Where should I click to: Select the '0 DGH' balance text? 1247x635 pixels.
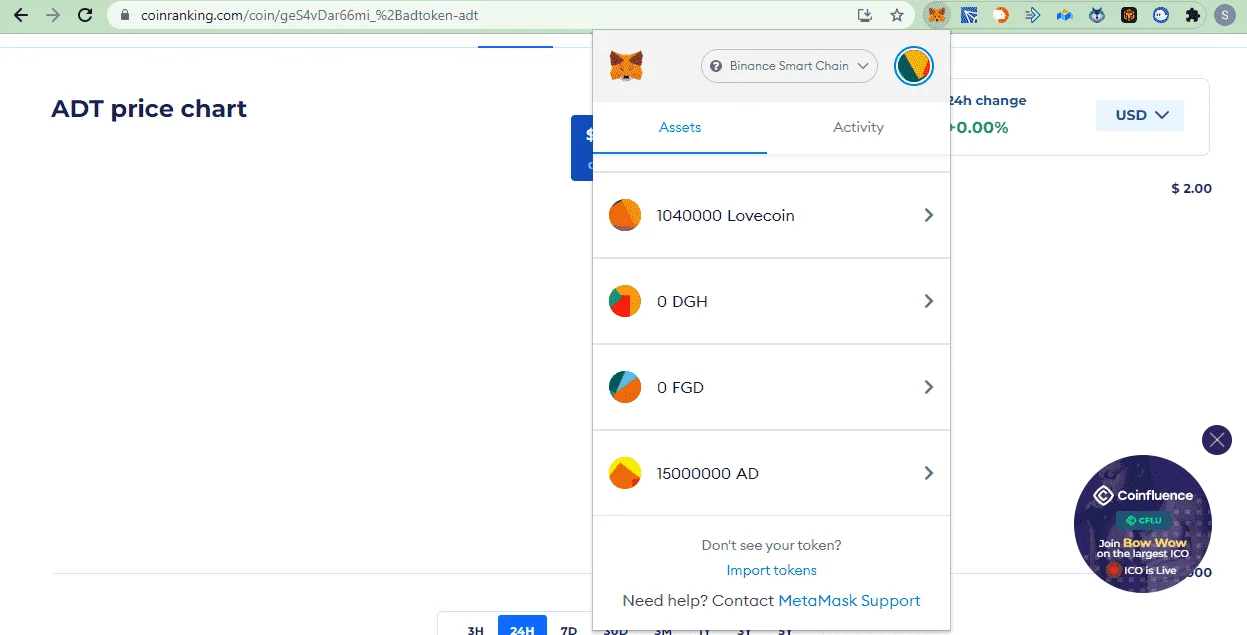coord(682,301)
